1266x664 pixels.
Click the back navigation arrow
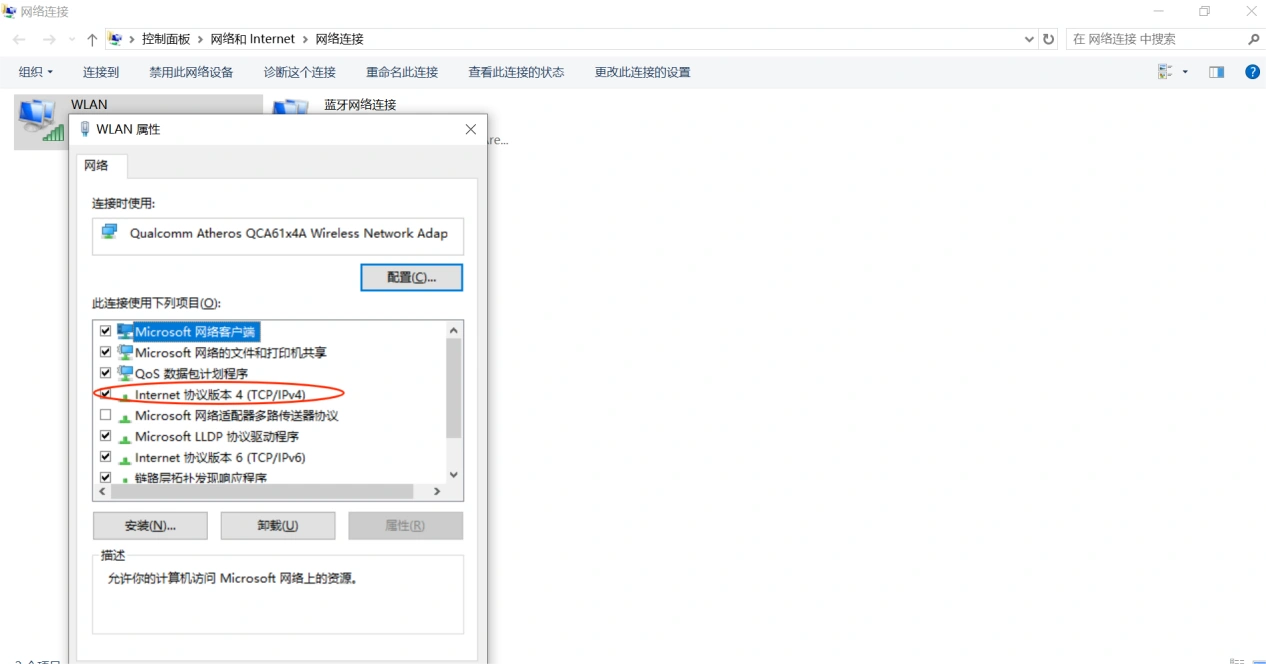(18, 39)
